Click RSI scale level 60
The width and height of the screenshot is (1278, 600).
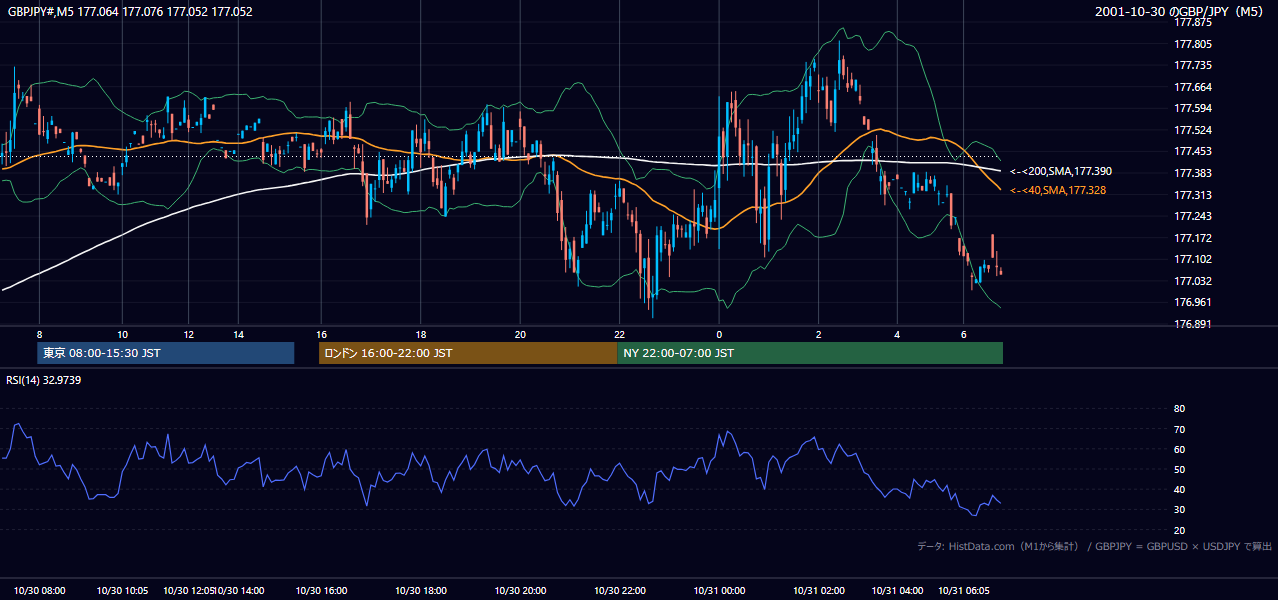tap(1179, 450)
